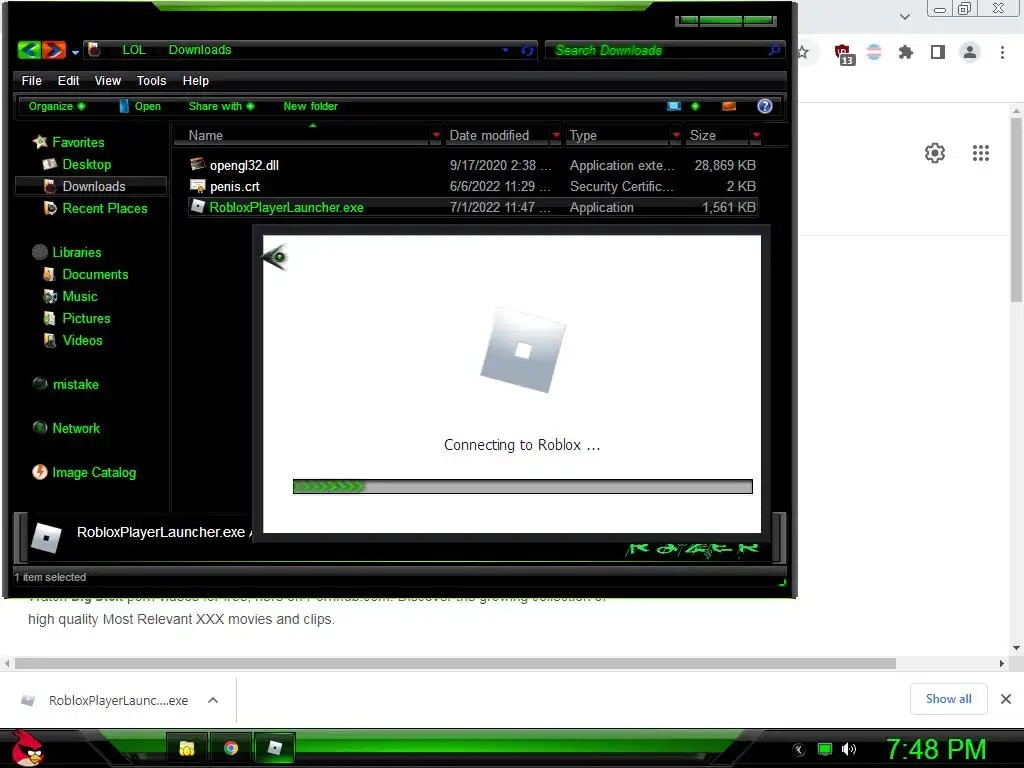Open the Size column filter dropdown

[x=756, y=135]
